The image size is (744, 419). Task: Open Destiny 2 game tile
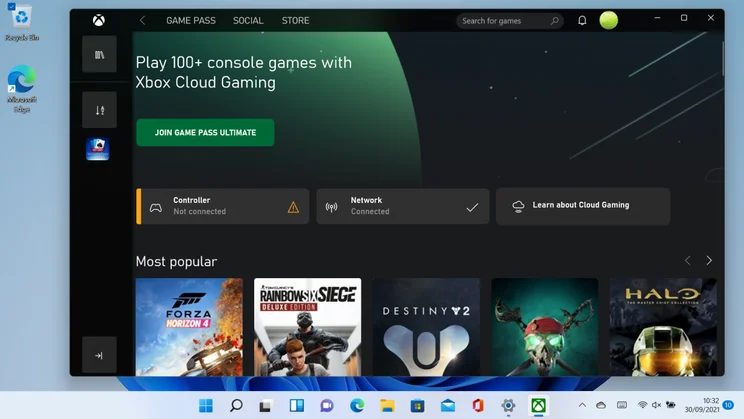click(426, 327)
